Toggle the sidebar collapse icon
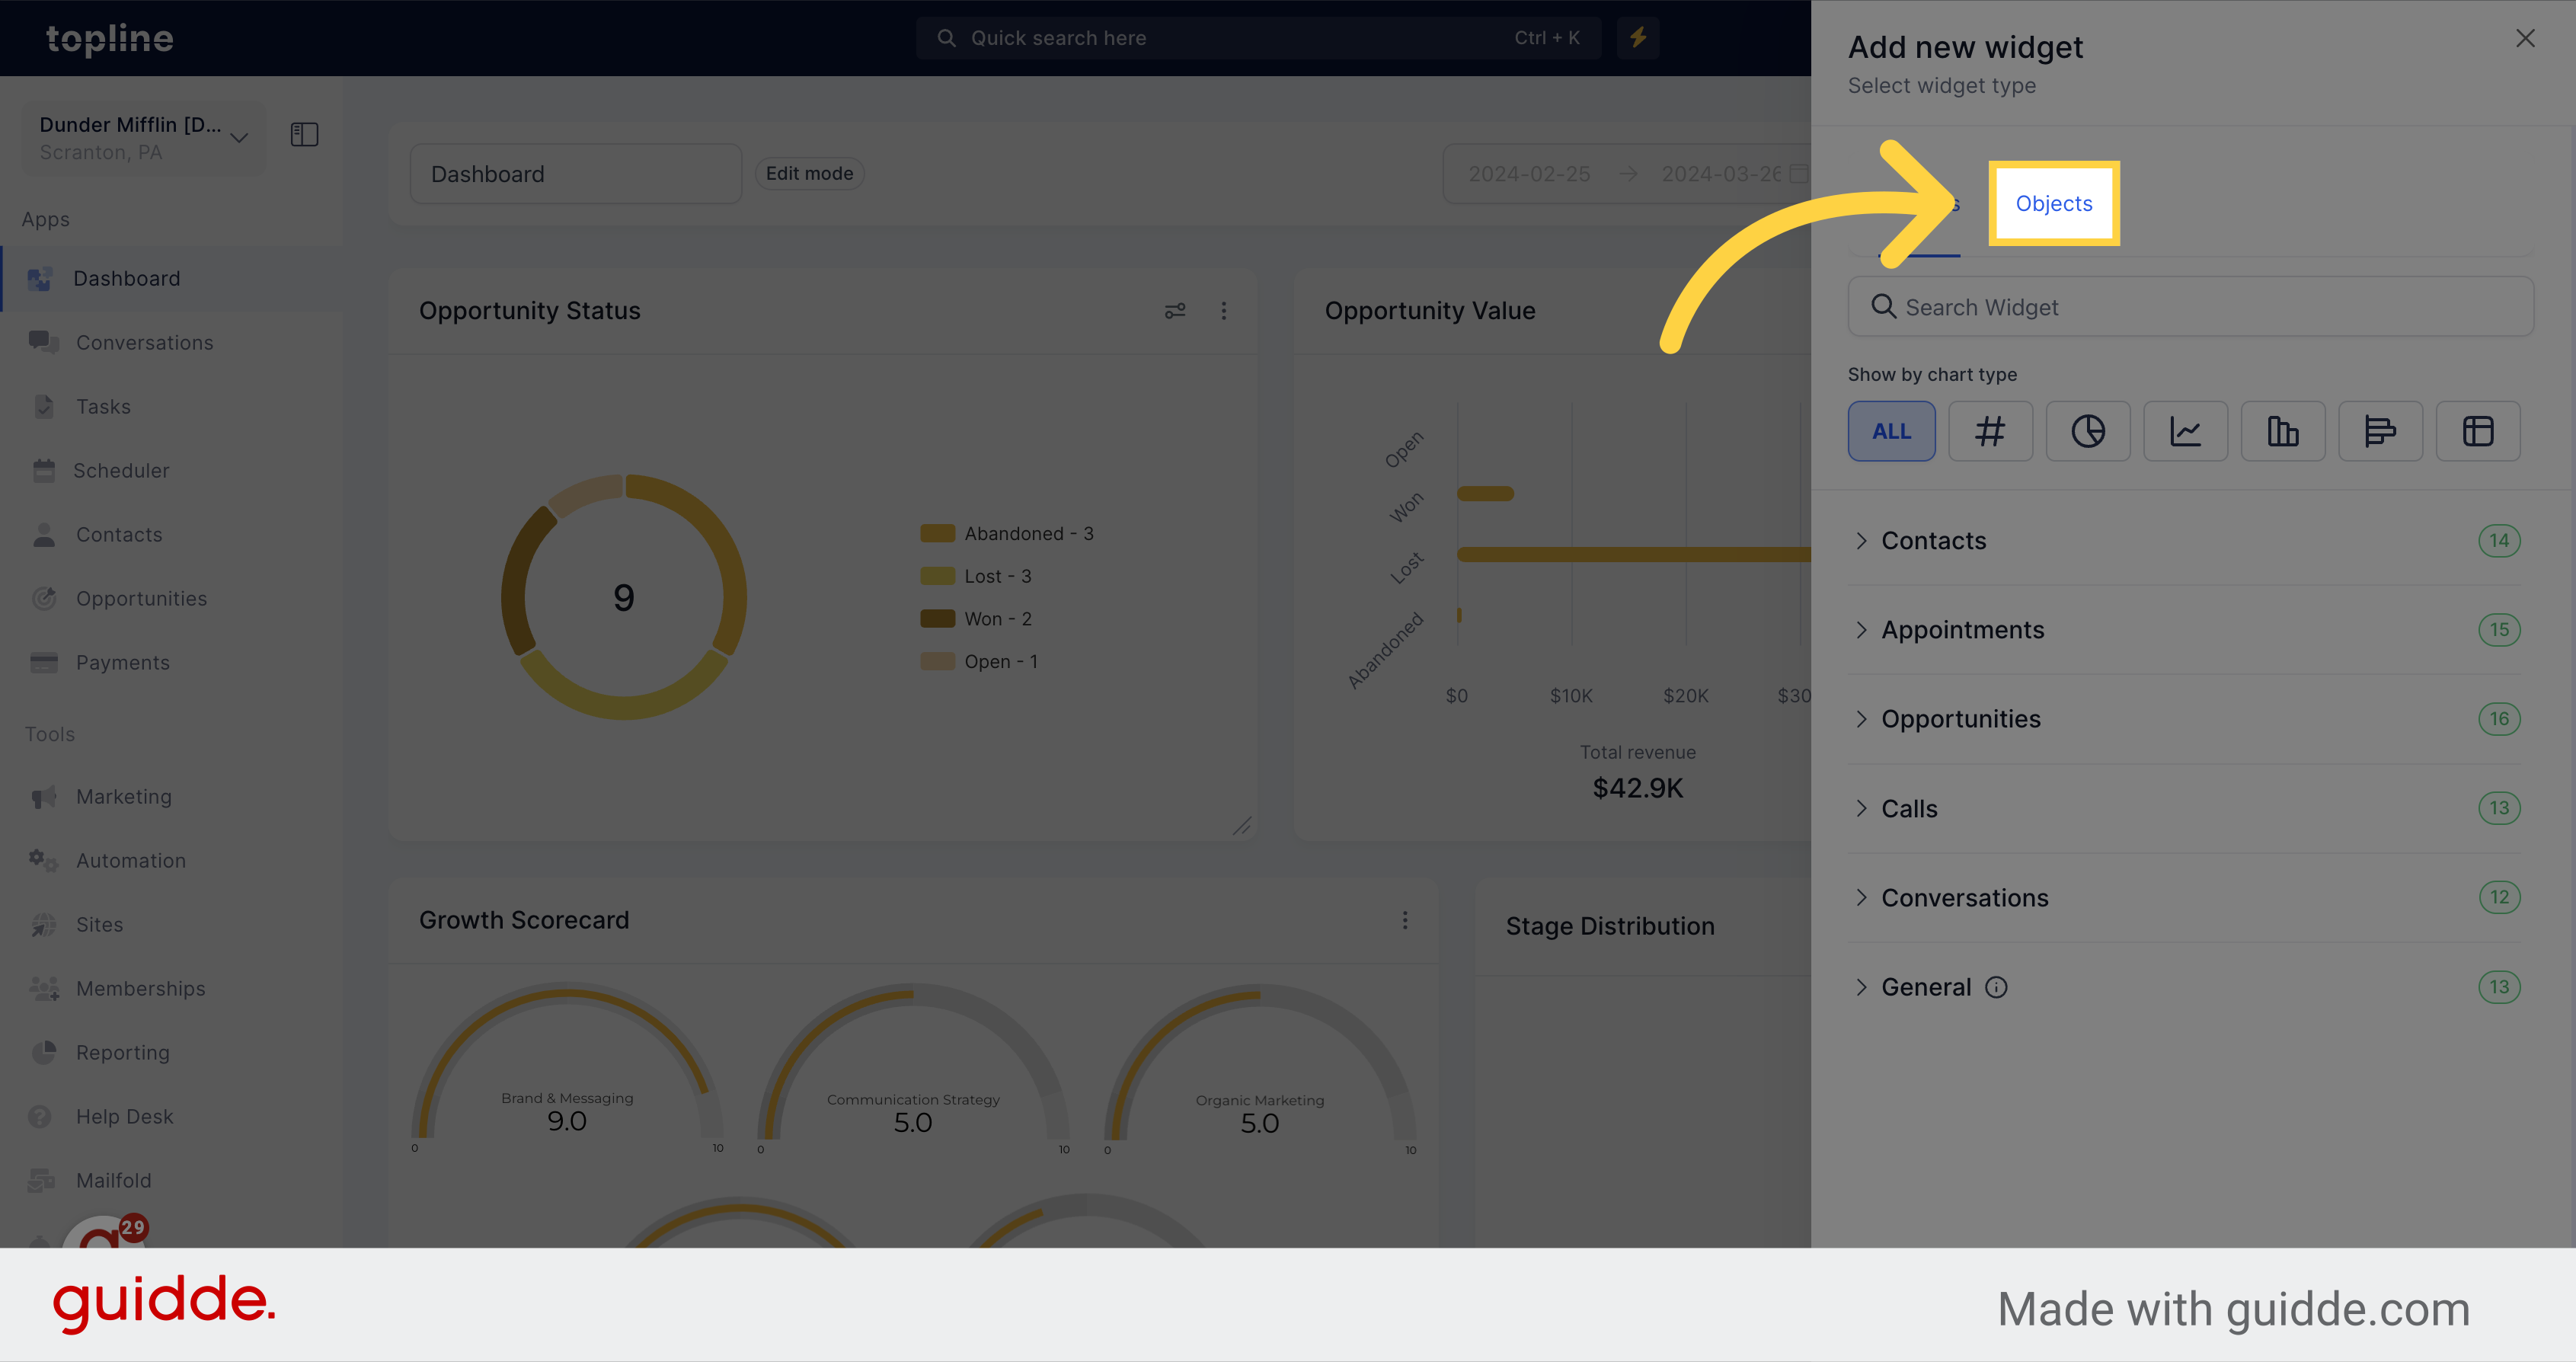 tap(305, 135)
